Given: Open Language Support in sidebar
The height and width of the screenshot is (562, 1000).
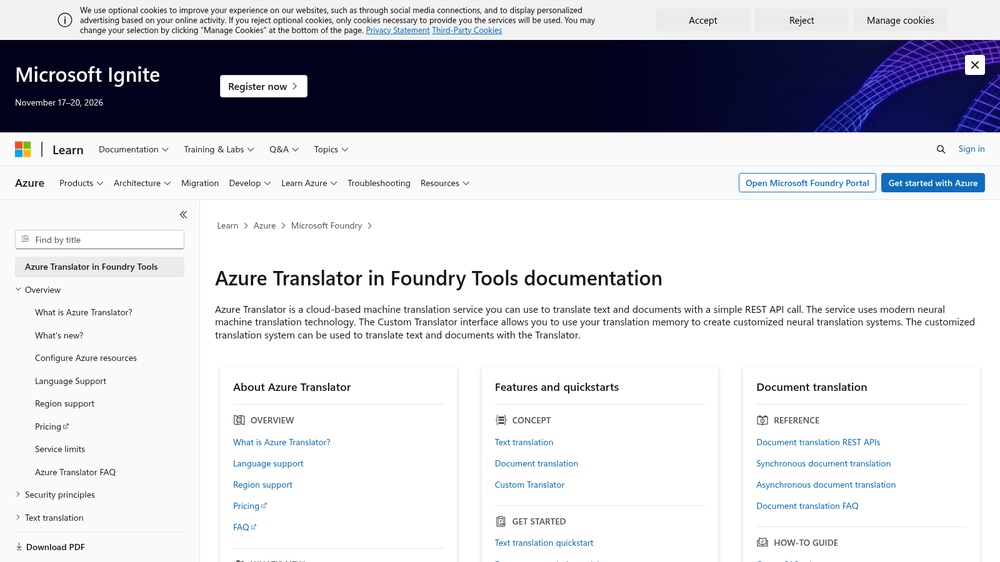Looking at the screenshot, I should (70, 381).
